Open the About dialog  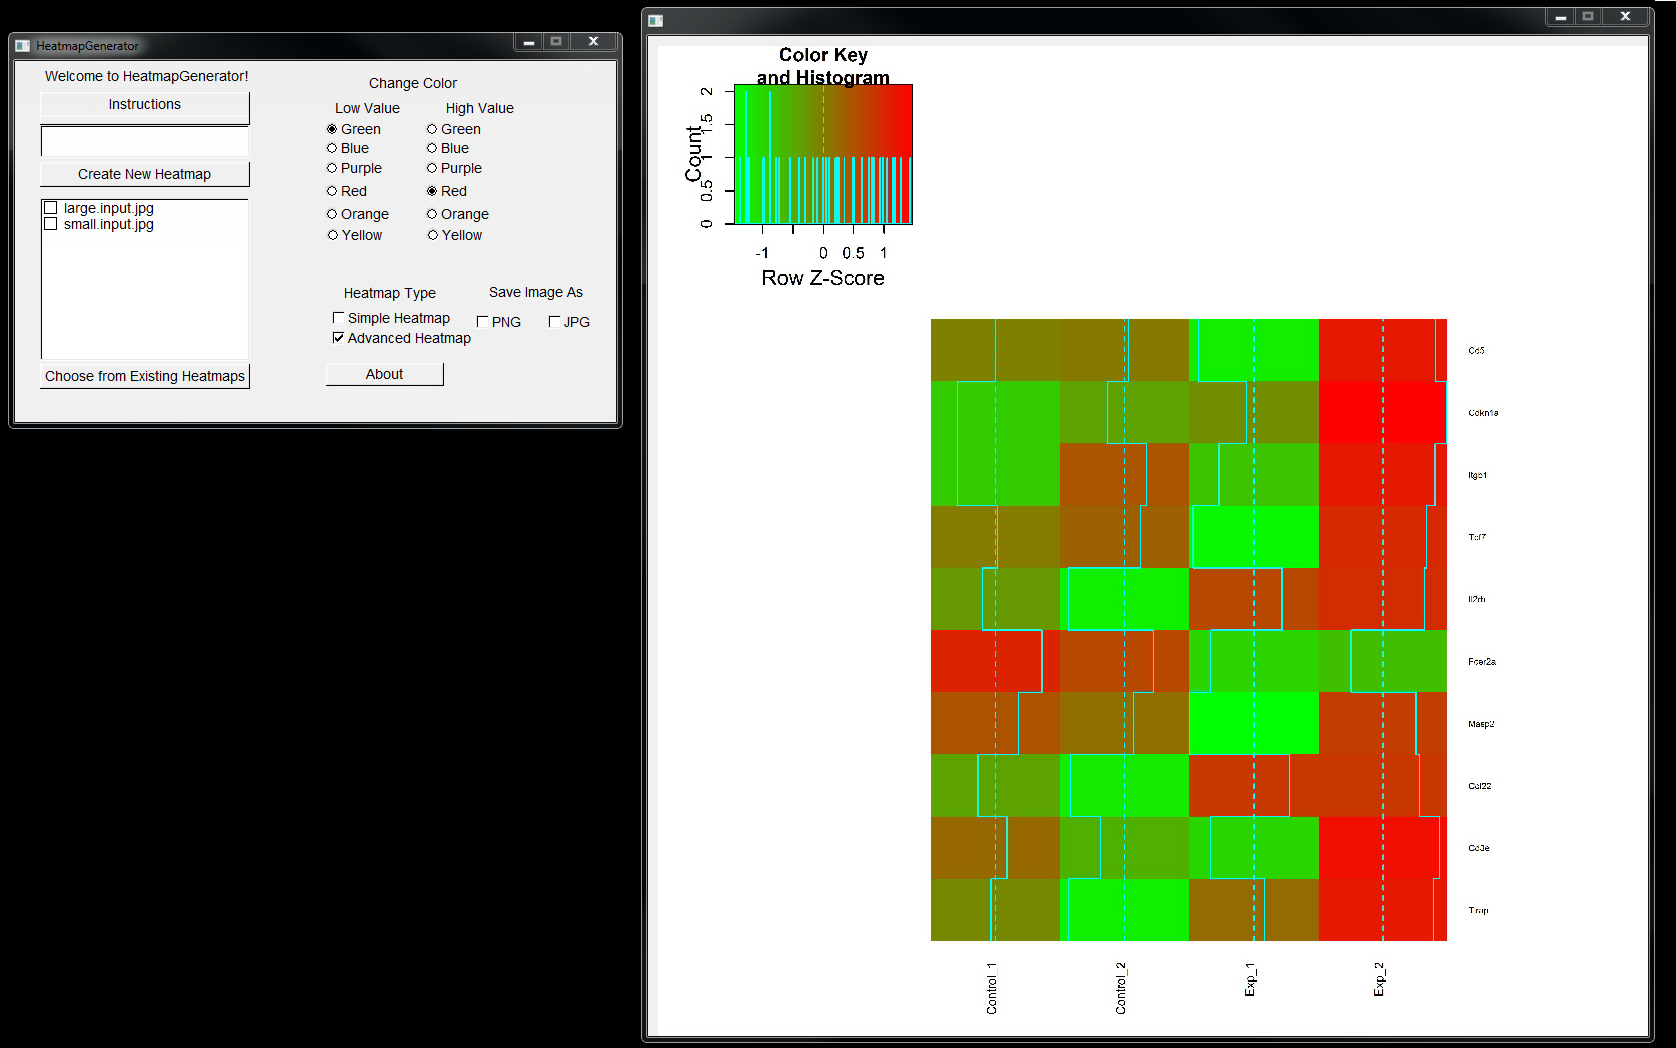tap(385, 374)
